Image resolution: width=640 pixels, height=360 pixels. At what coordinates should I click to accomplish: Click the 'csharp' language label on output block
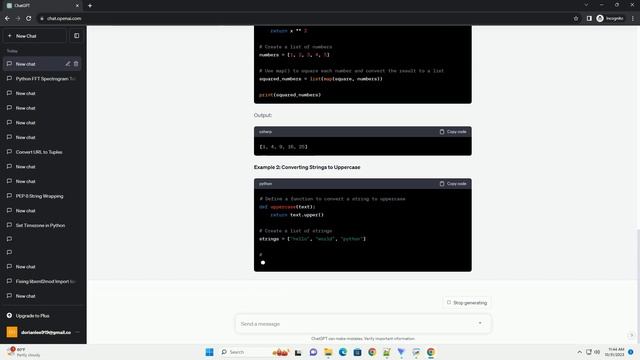coord(265,132)
